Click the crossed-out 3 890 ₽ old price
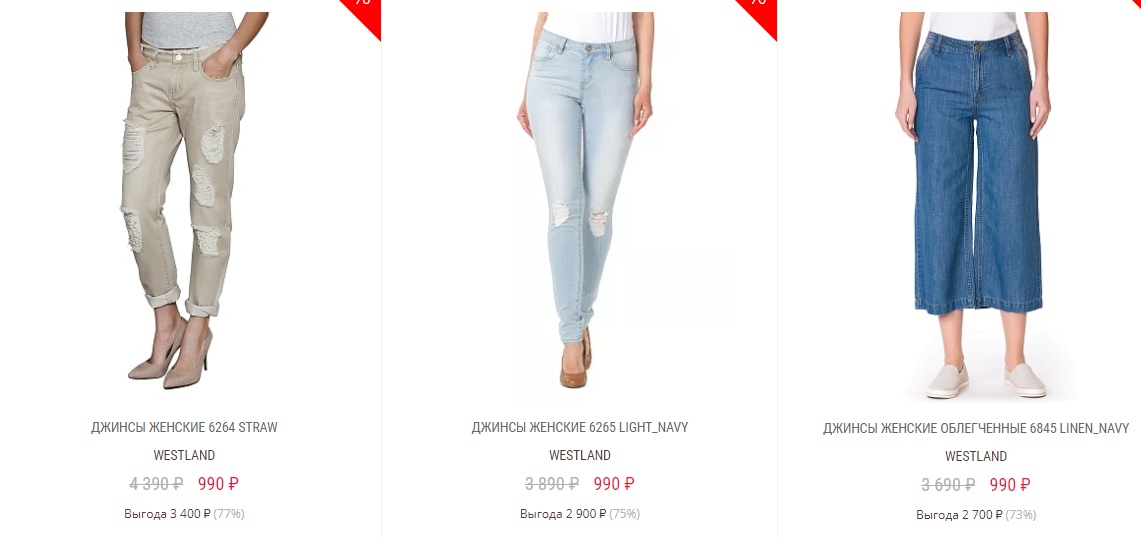 pyautogui.click(x=552, y=483)
